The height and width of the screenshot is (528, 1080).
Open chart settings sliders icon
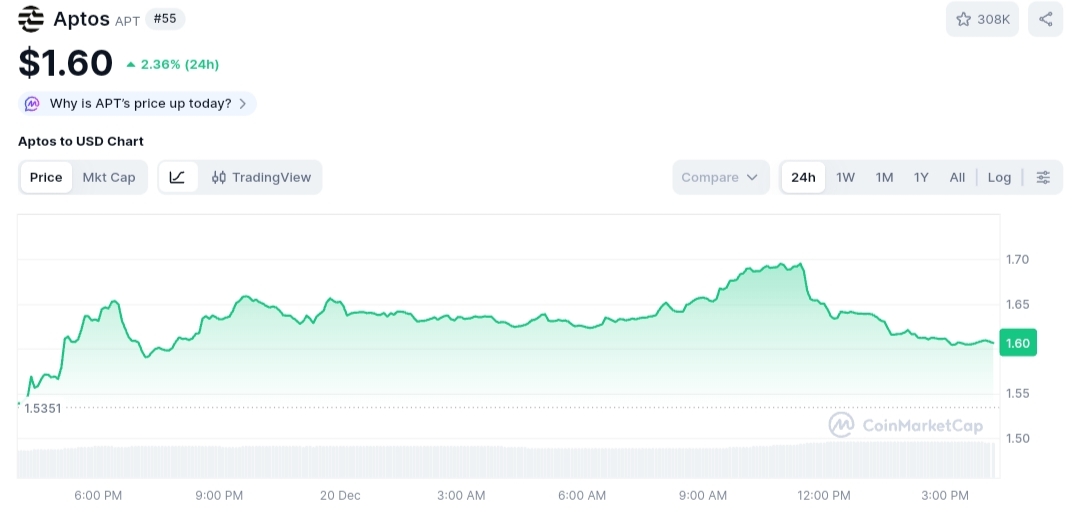coord(1043,178)
